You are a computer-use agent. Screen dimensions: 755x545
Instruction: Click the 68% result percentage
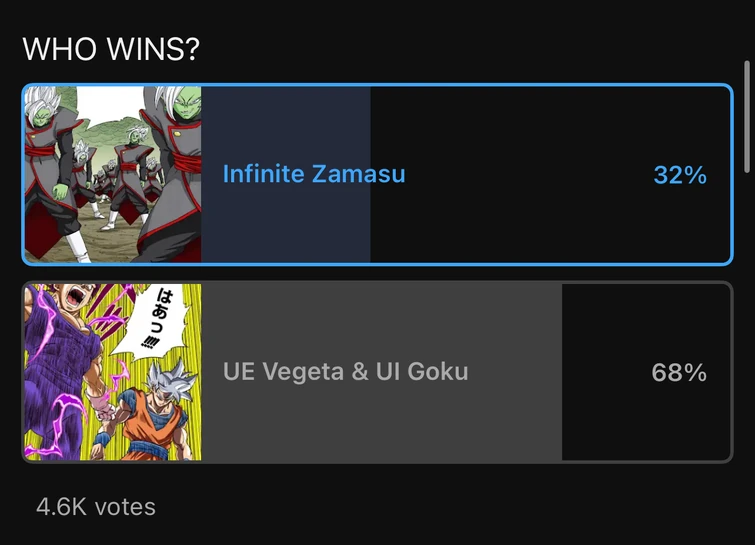coord(680,373)
